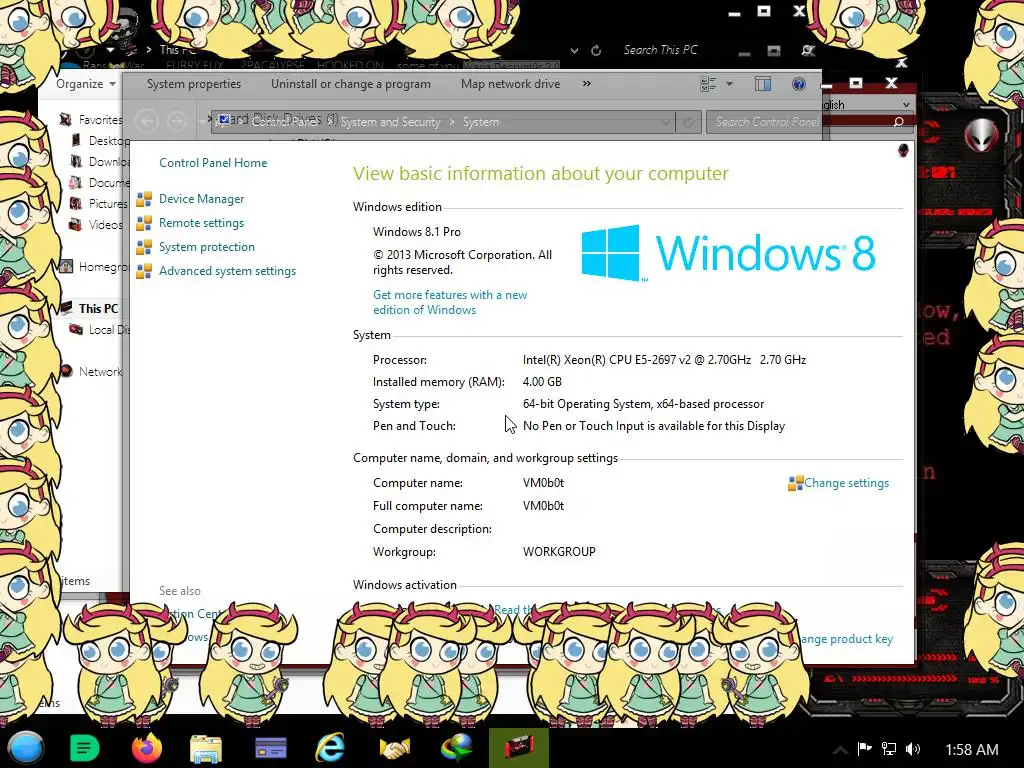The width and height of the screenshot is (1024, 768).
Task: Click the Change product key link
Action: coord(847,639)
